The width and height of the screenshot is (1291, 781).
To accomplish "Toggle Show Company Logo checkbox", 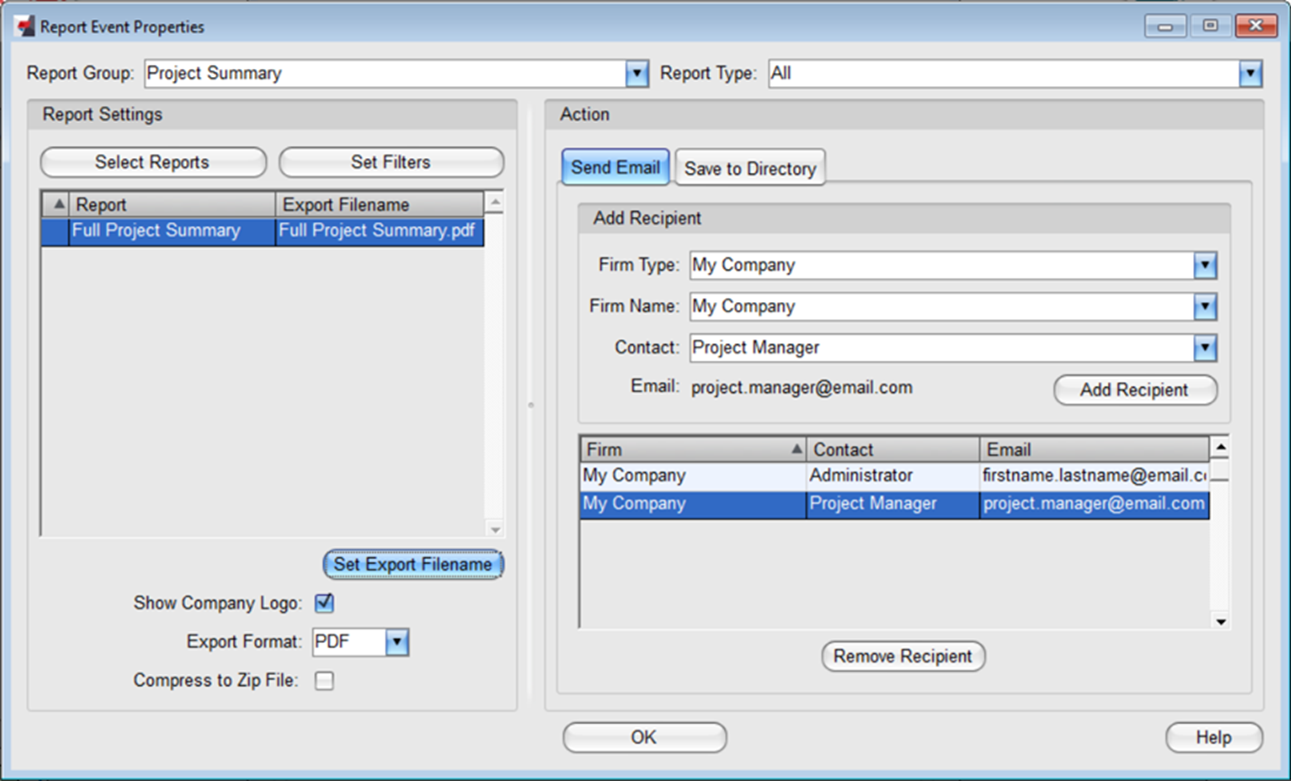I will pyautogui.click(x=324, y=603).
